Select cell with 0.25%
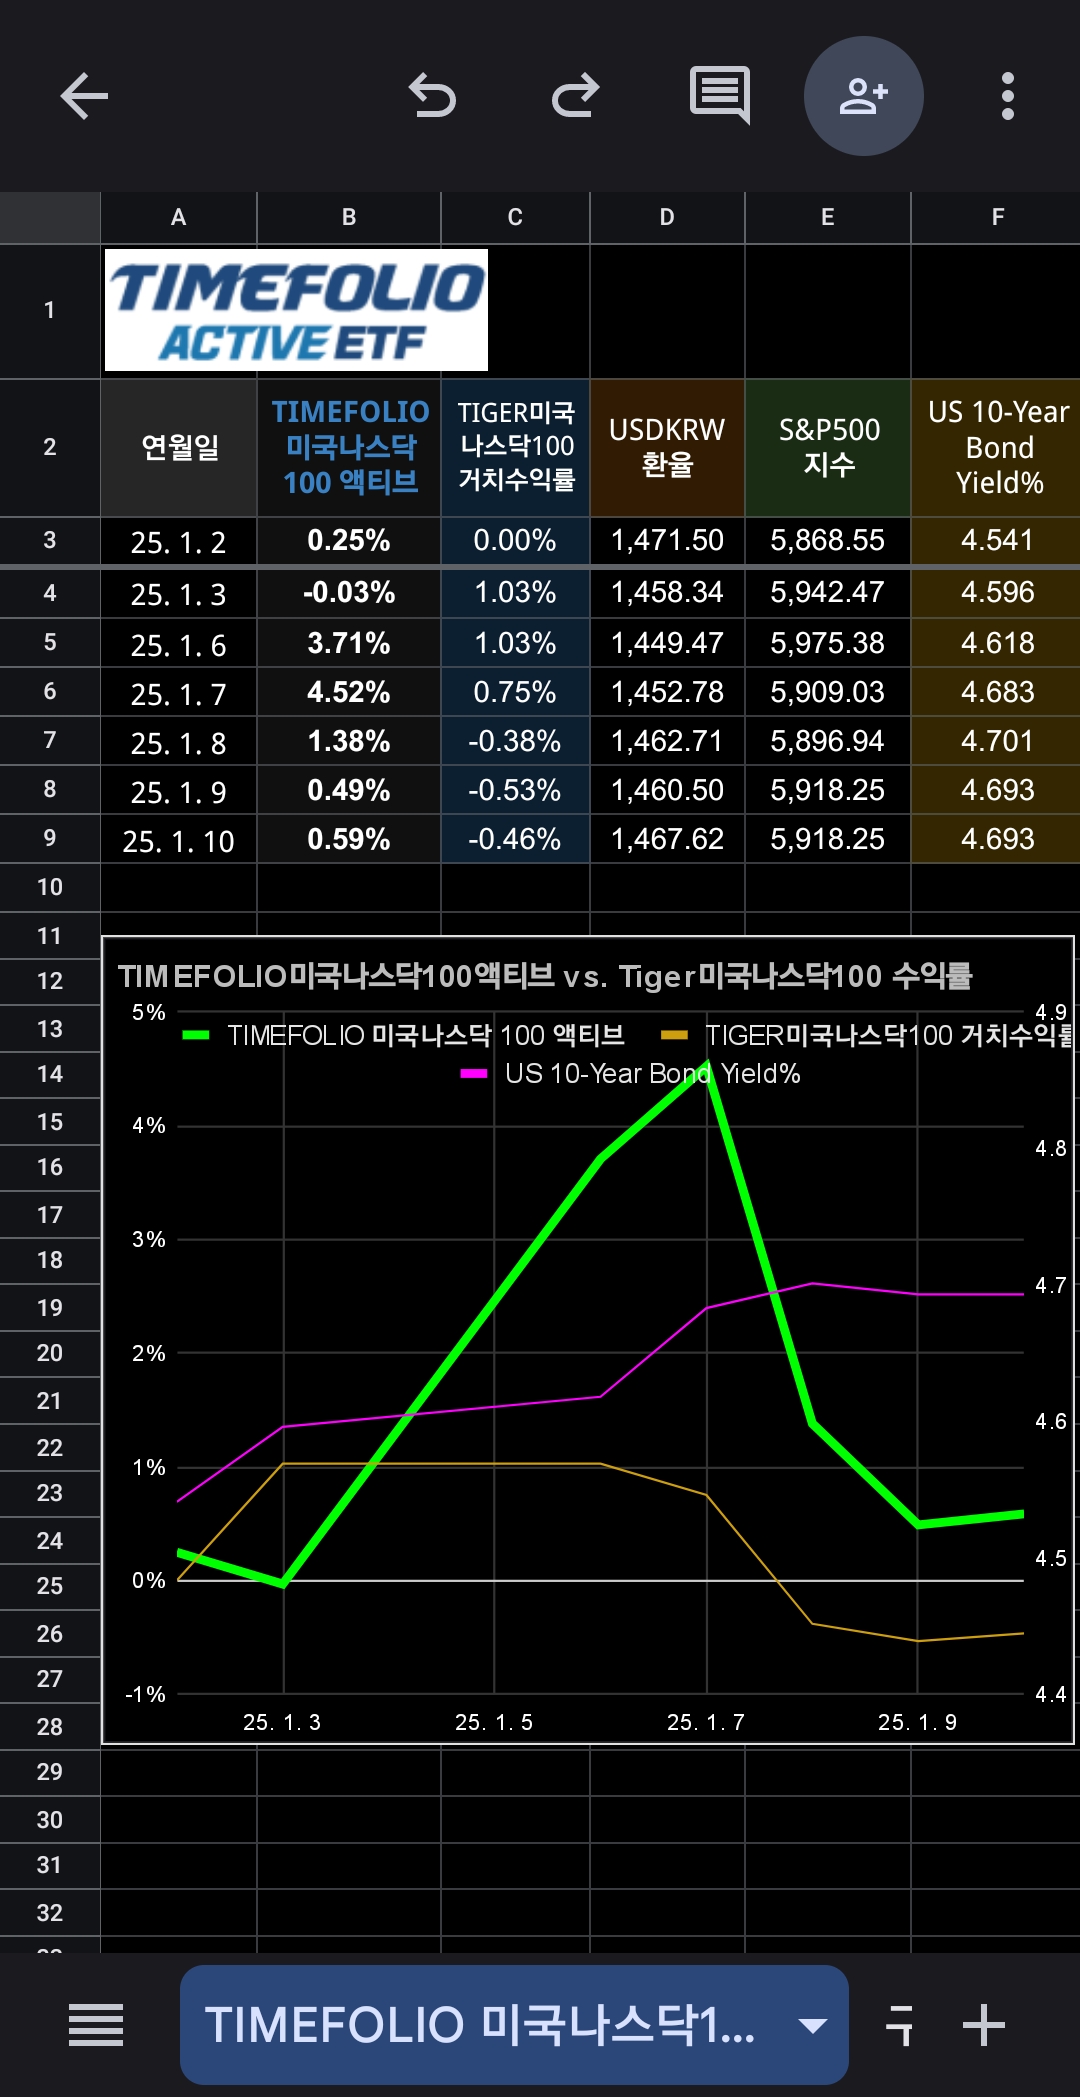Viewport: 1080px width, 2097px height. [349, 541]
